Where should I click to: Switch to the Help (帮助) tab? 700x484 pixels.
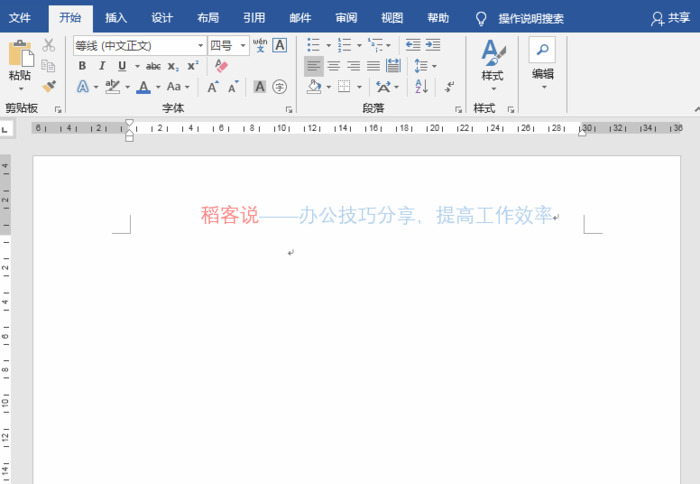click(x=438, y=18)
